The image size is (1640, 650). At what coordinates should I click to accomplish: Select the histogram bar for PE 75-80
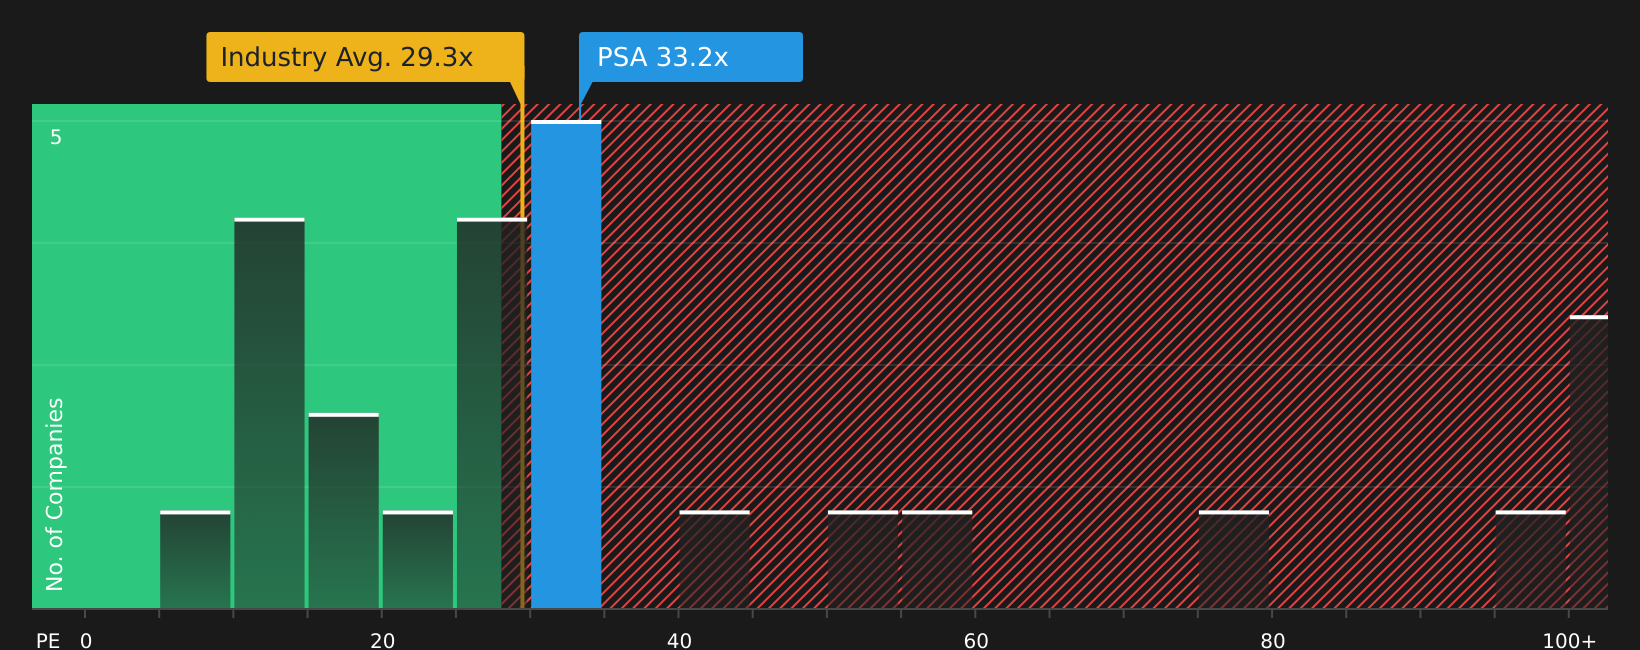(1234, 560)
